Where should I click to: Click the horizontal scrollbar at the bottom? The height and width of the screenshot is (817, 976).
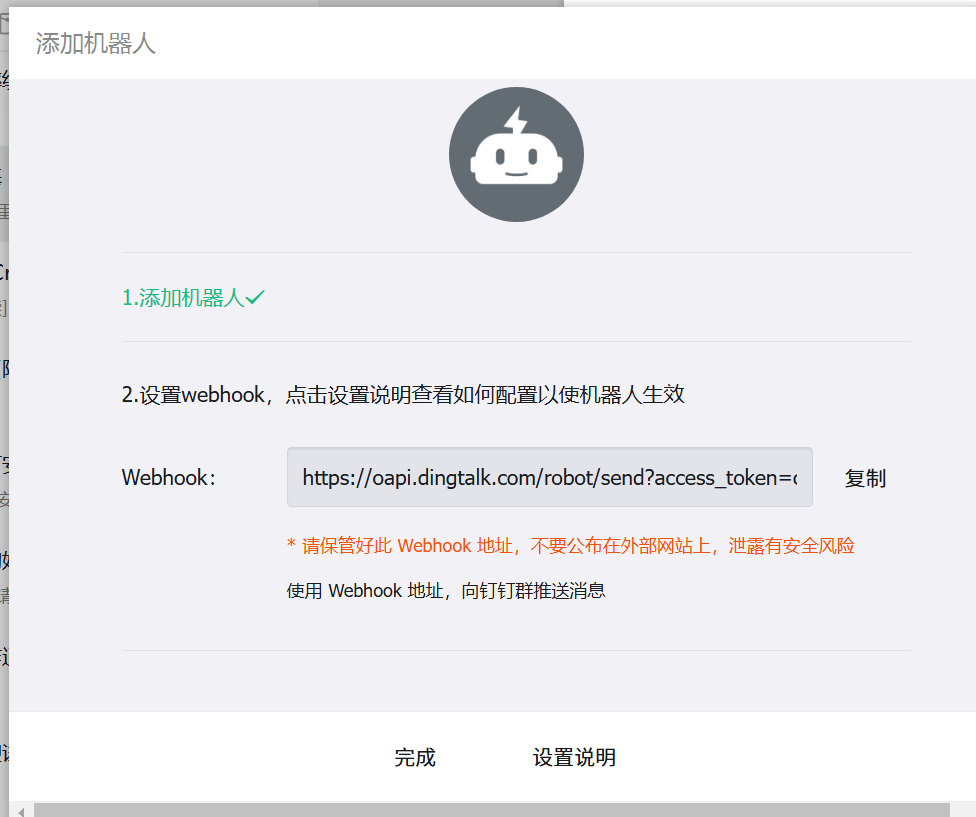point(492,810)
